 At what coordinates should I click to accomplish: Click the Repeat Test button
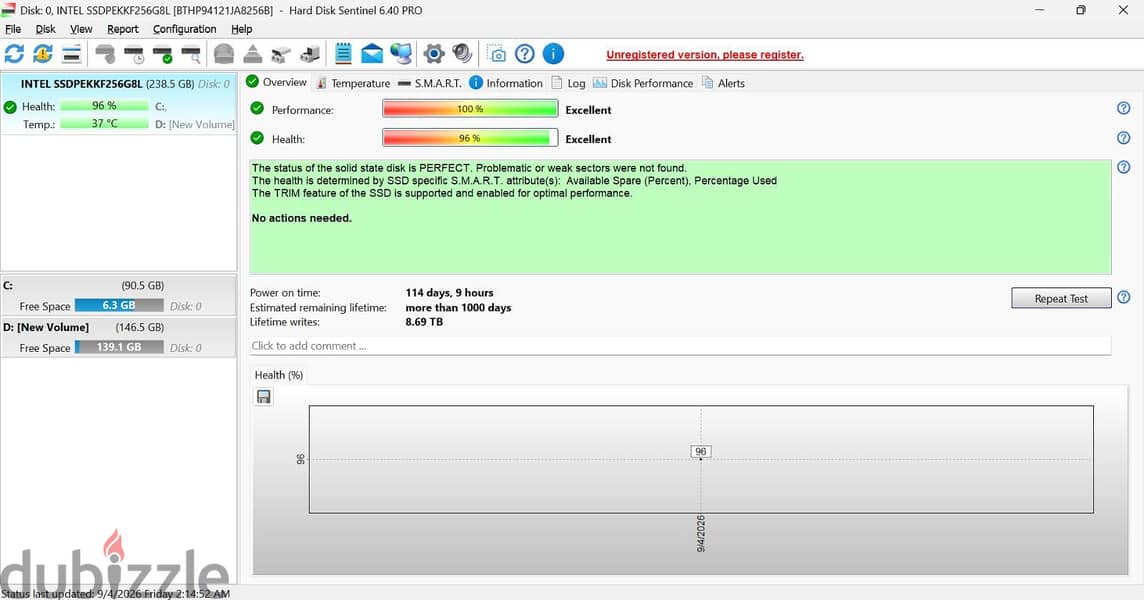pos(1061,298)
